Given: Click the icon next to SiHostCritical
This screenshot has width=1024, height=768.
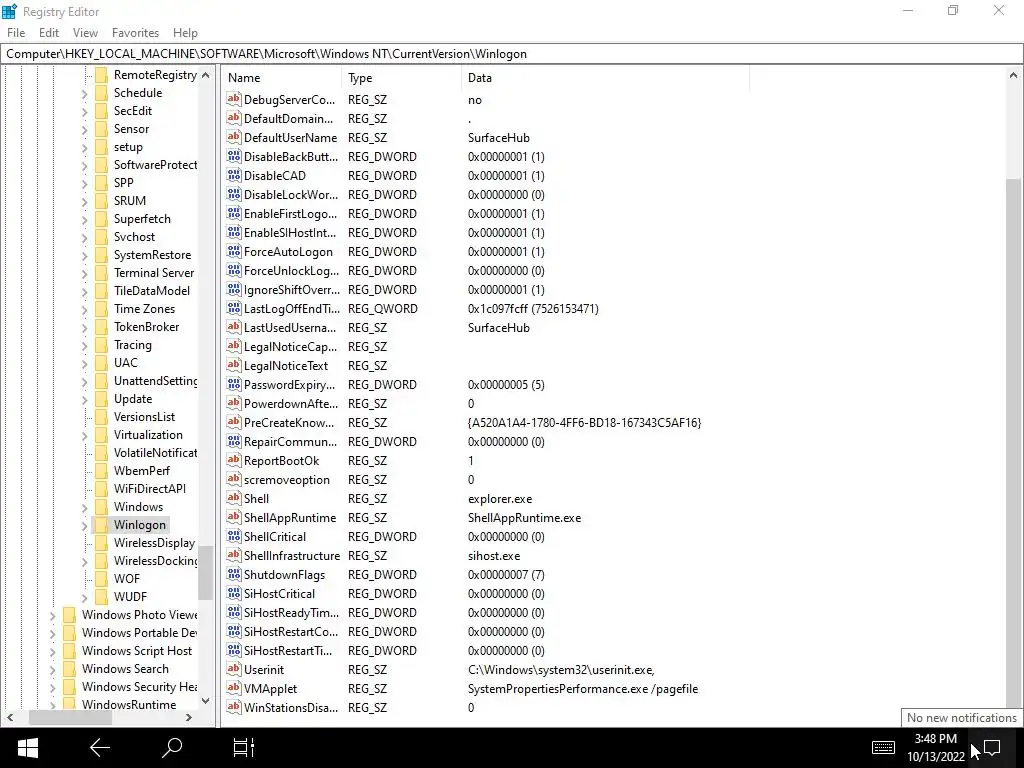Looking at the screenshot, I should [234, 593].
